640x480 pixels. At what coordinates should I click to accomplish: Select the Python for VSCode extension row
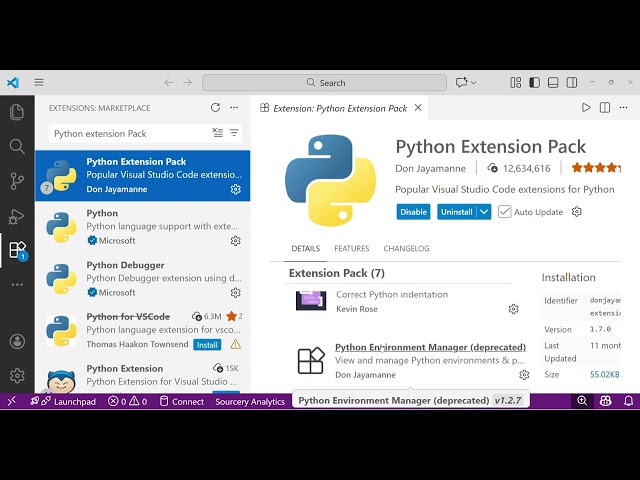tap(142, 331)
